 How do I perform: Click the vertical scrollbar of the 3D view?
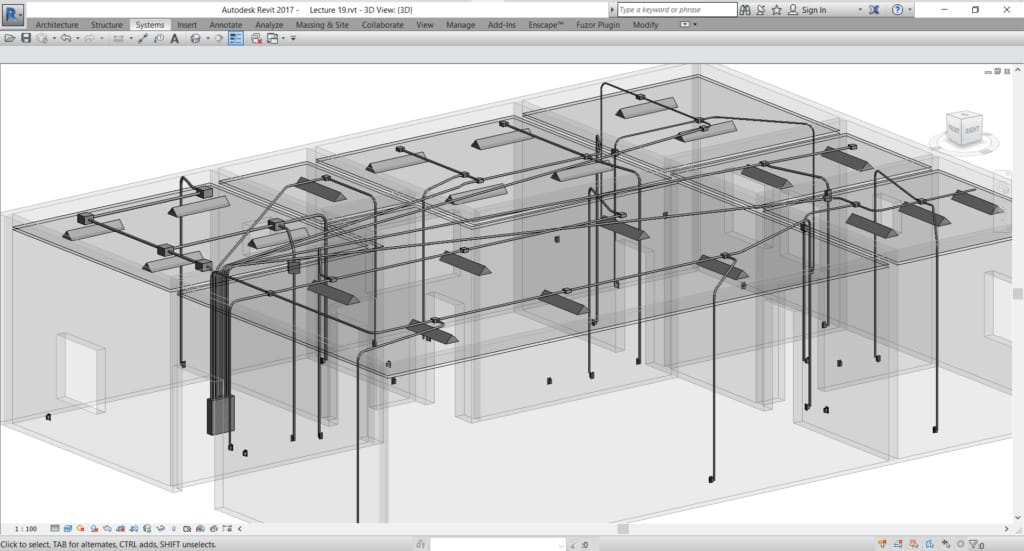(1017, 294)
